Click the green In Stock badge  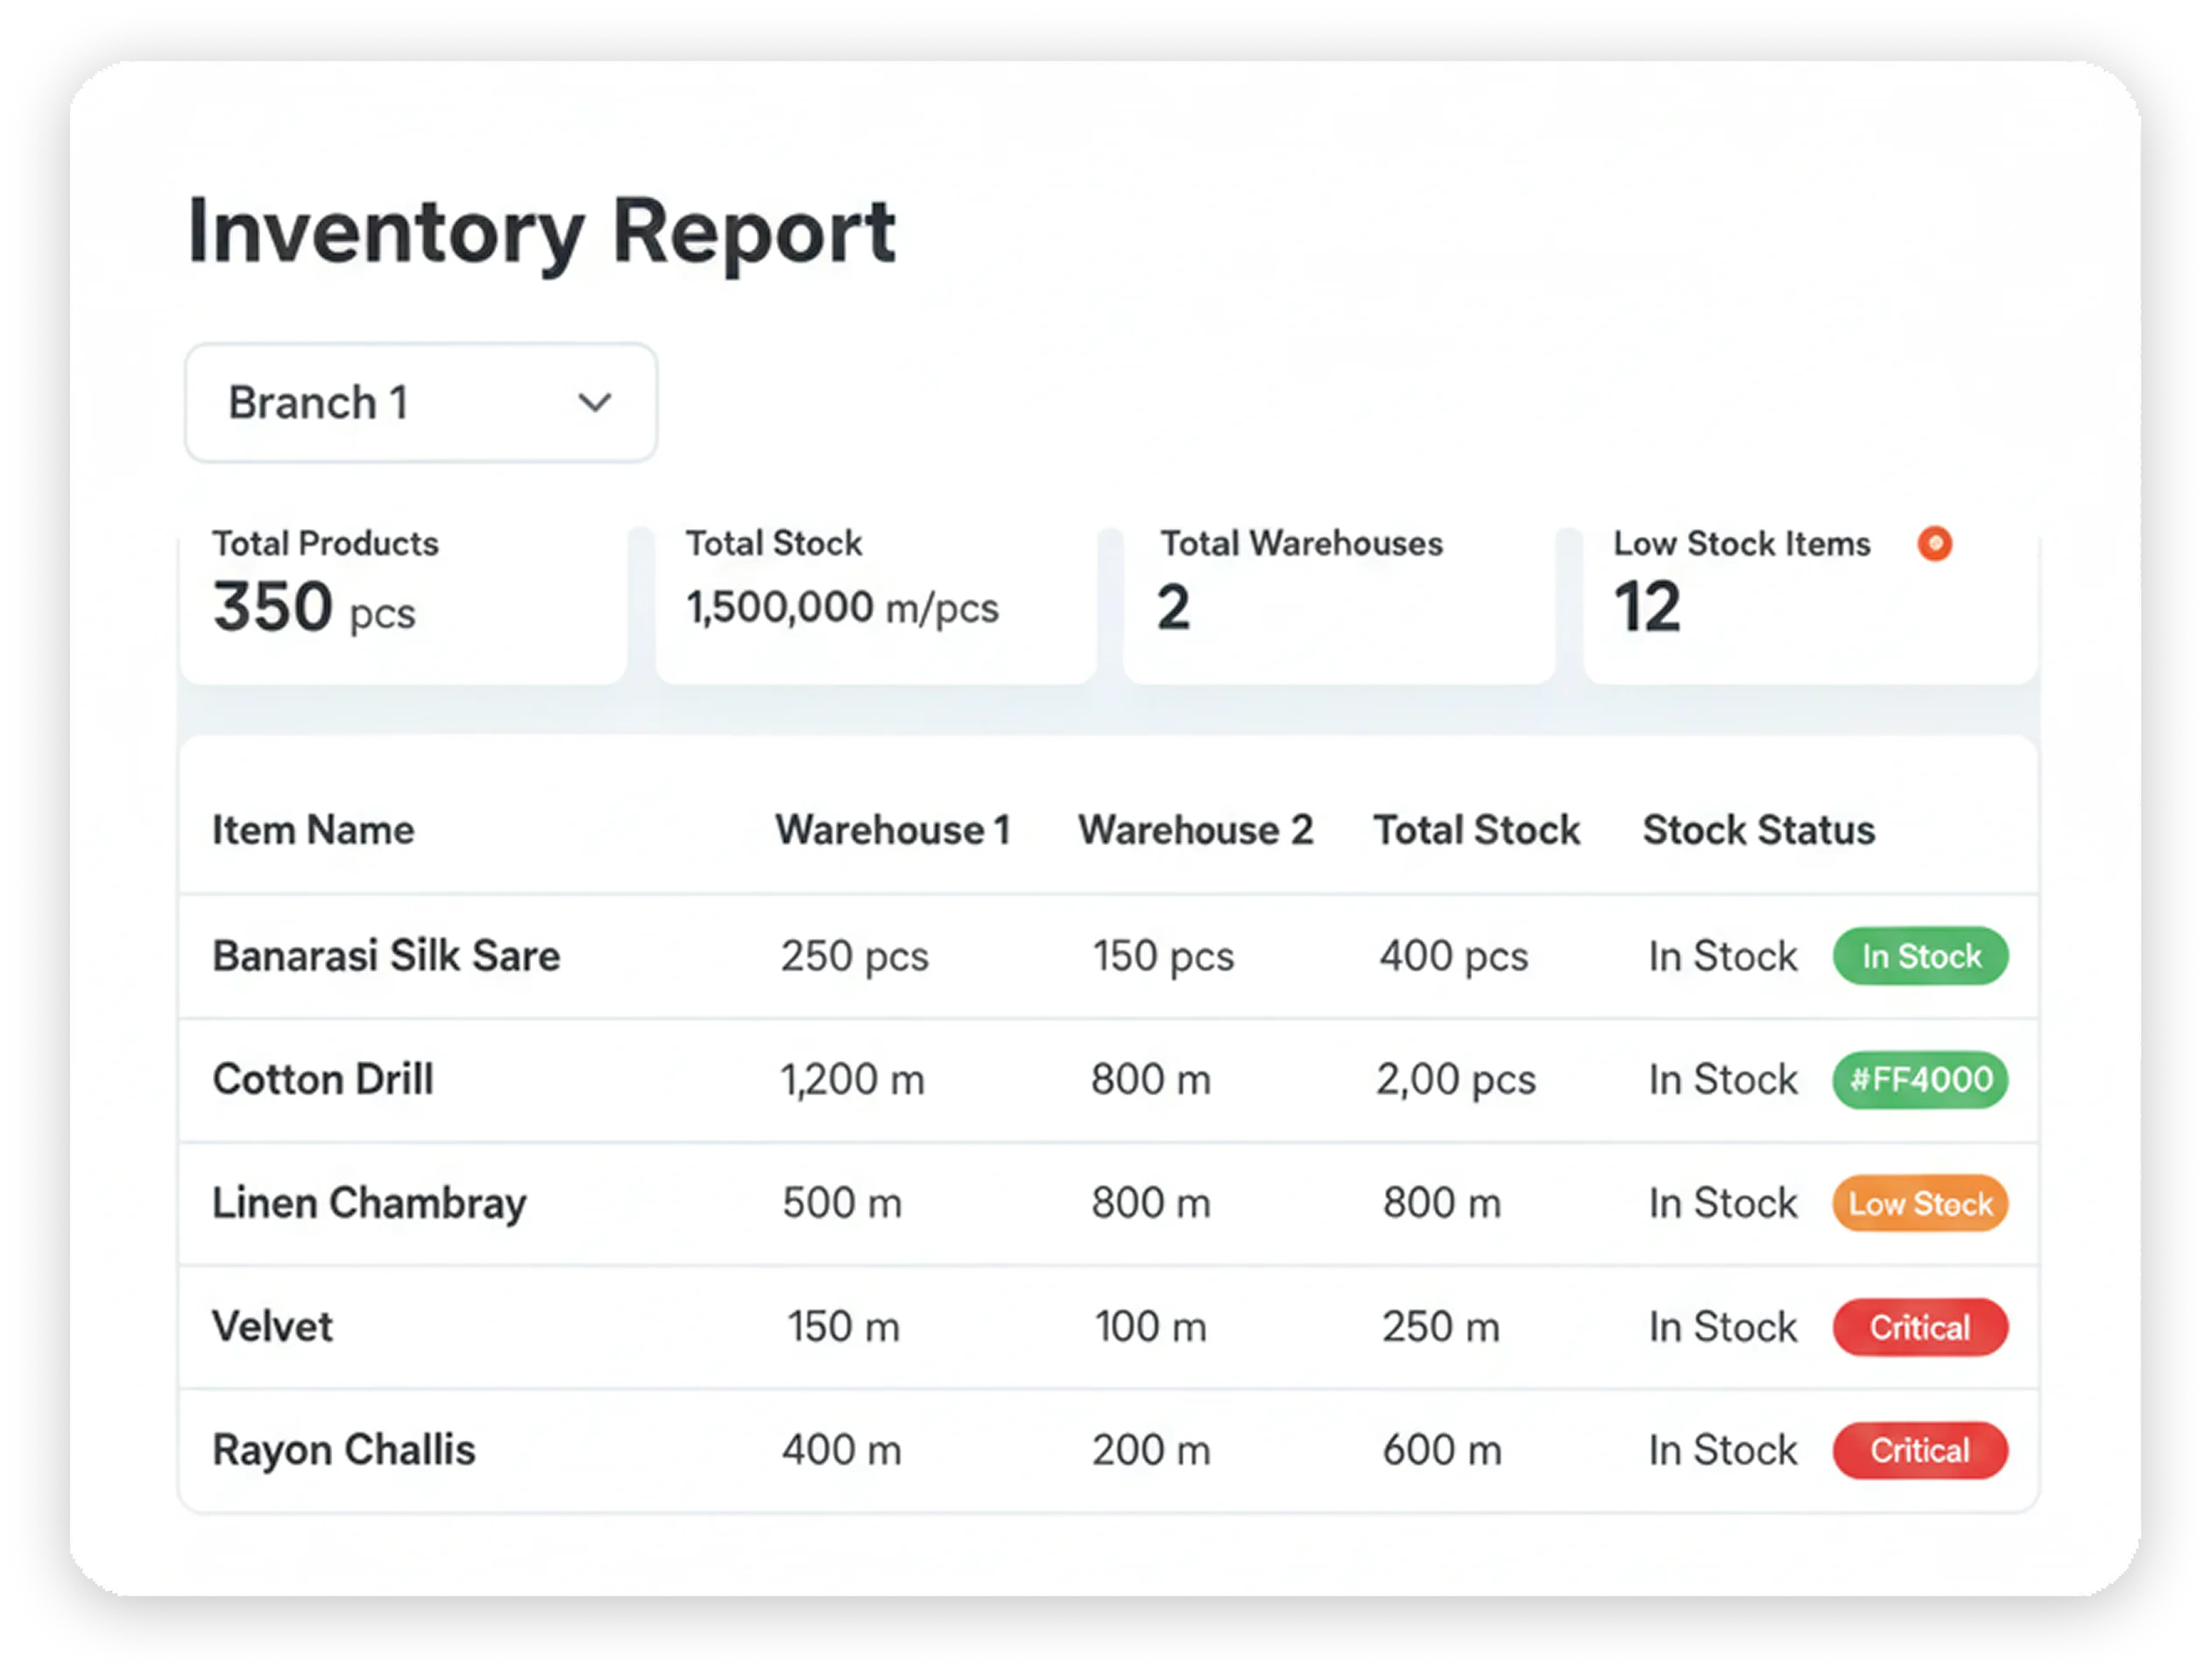coord(1920,956)
